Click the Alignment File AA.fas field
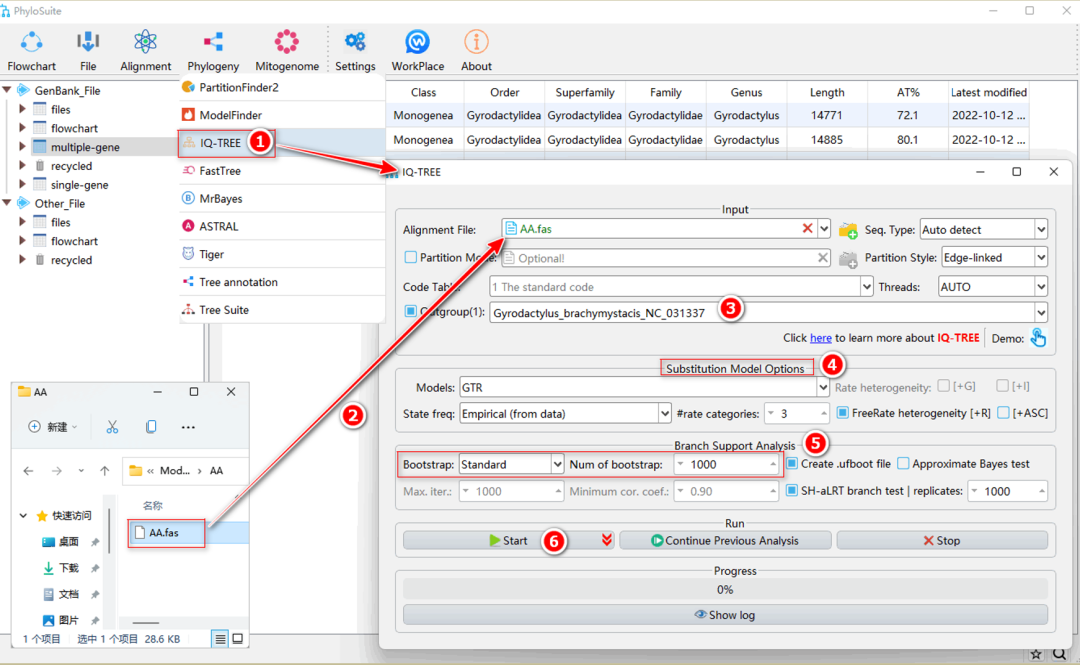This screenshot has height=665, width=1080. click(x=666, y=229)
